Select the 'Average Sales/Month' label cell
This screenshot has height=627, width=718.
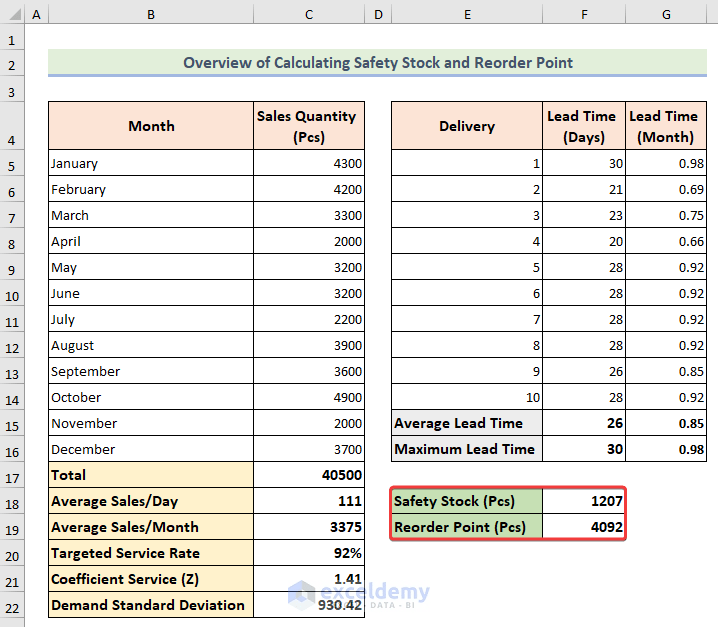(151, 527)
